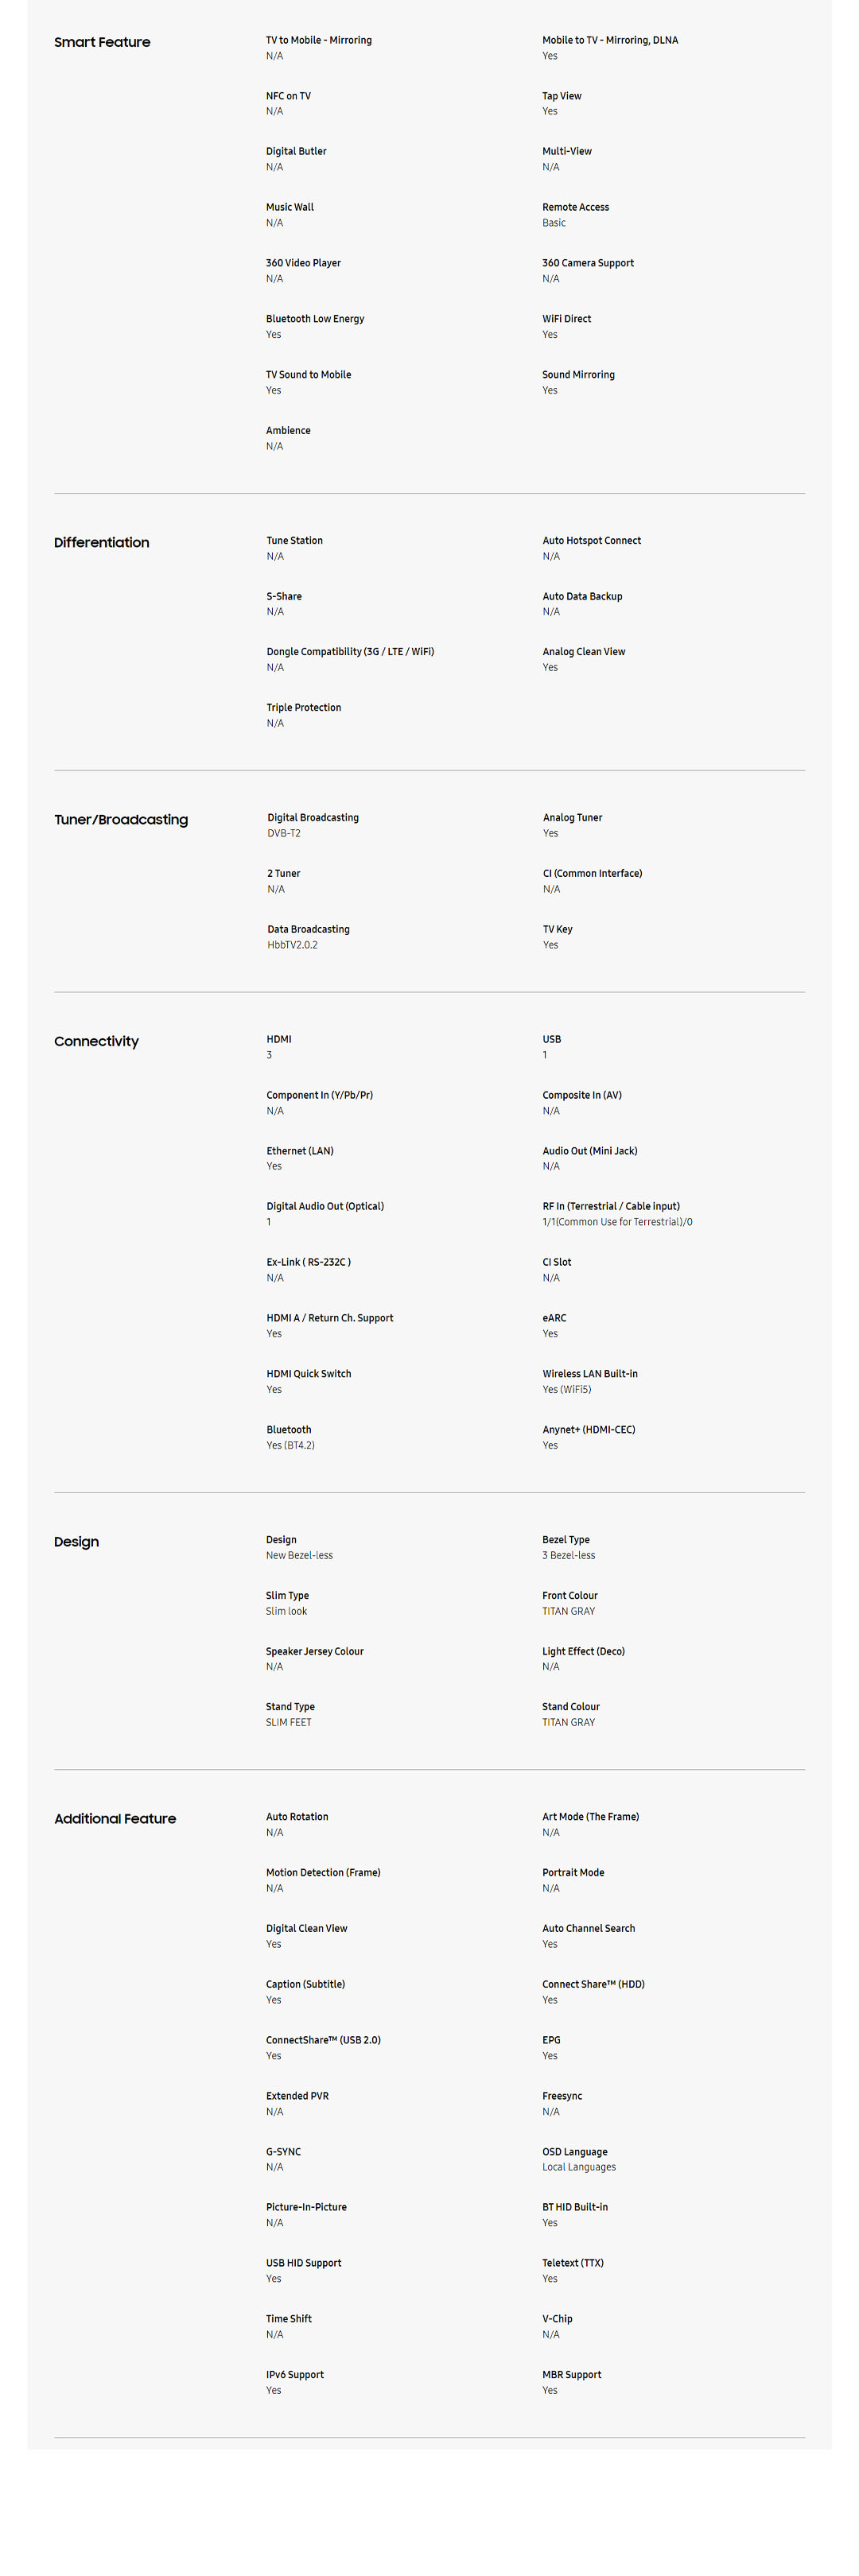Select the 'Art Mode (The Frame)' label
859x2576 pixels.
coord(590,1817)
